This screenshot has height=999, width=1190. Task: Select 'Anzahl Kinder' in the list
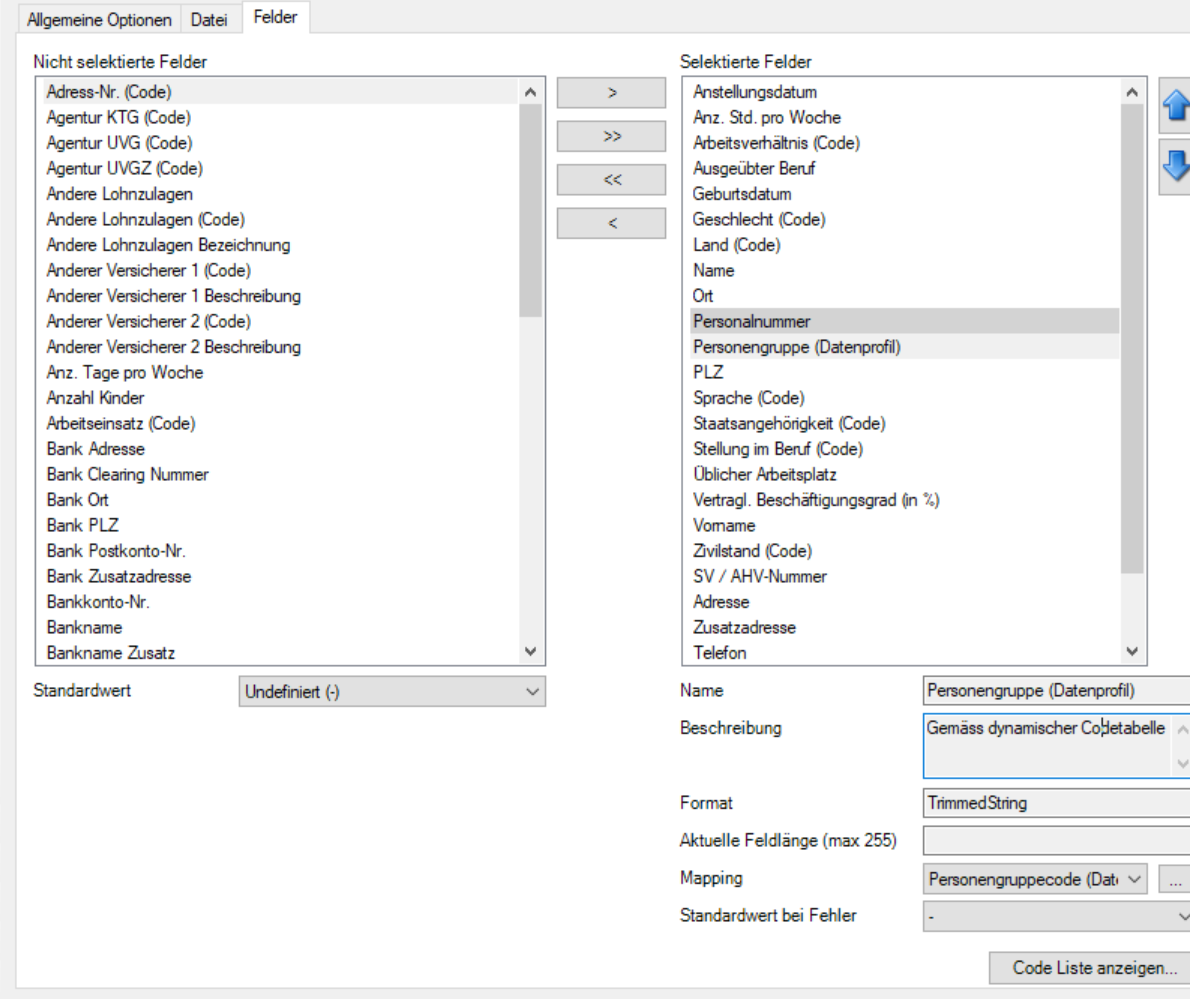pyautogui.click(x=280, y=398)
